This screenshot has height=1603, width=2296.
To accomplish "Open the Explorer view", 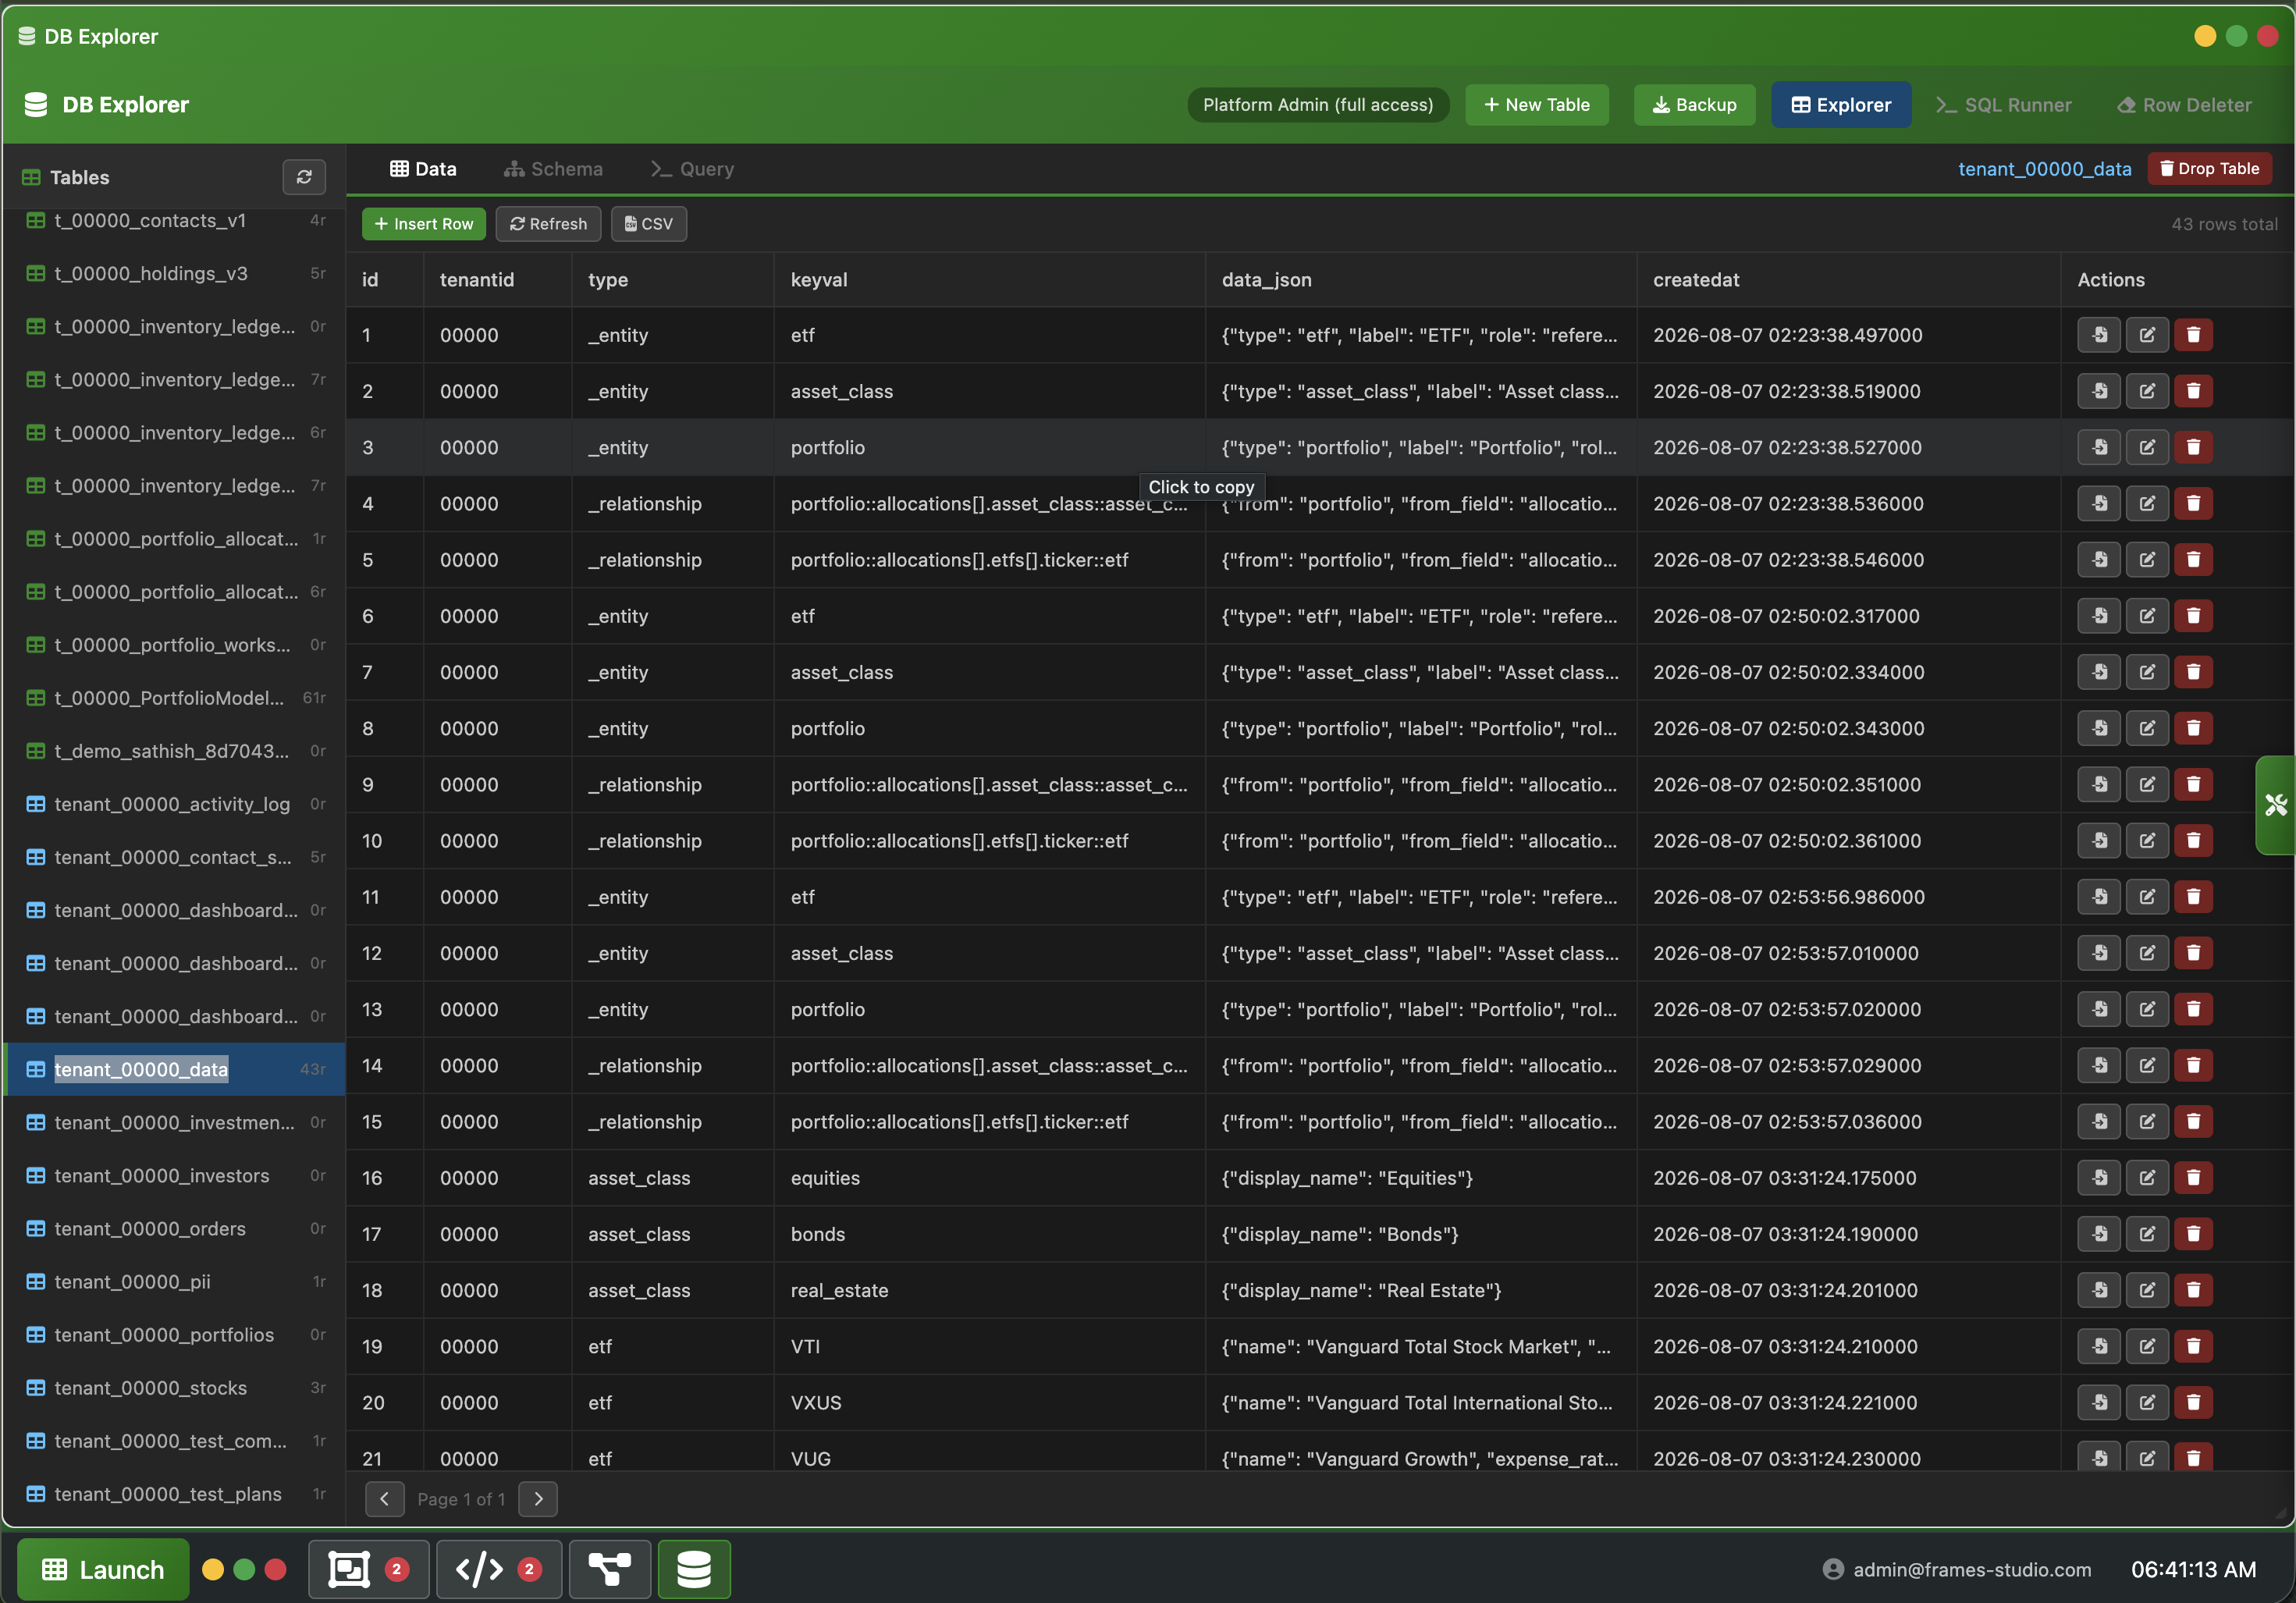I will coord(1841,105).
